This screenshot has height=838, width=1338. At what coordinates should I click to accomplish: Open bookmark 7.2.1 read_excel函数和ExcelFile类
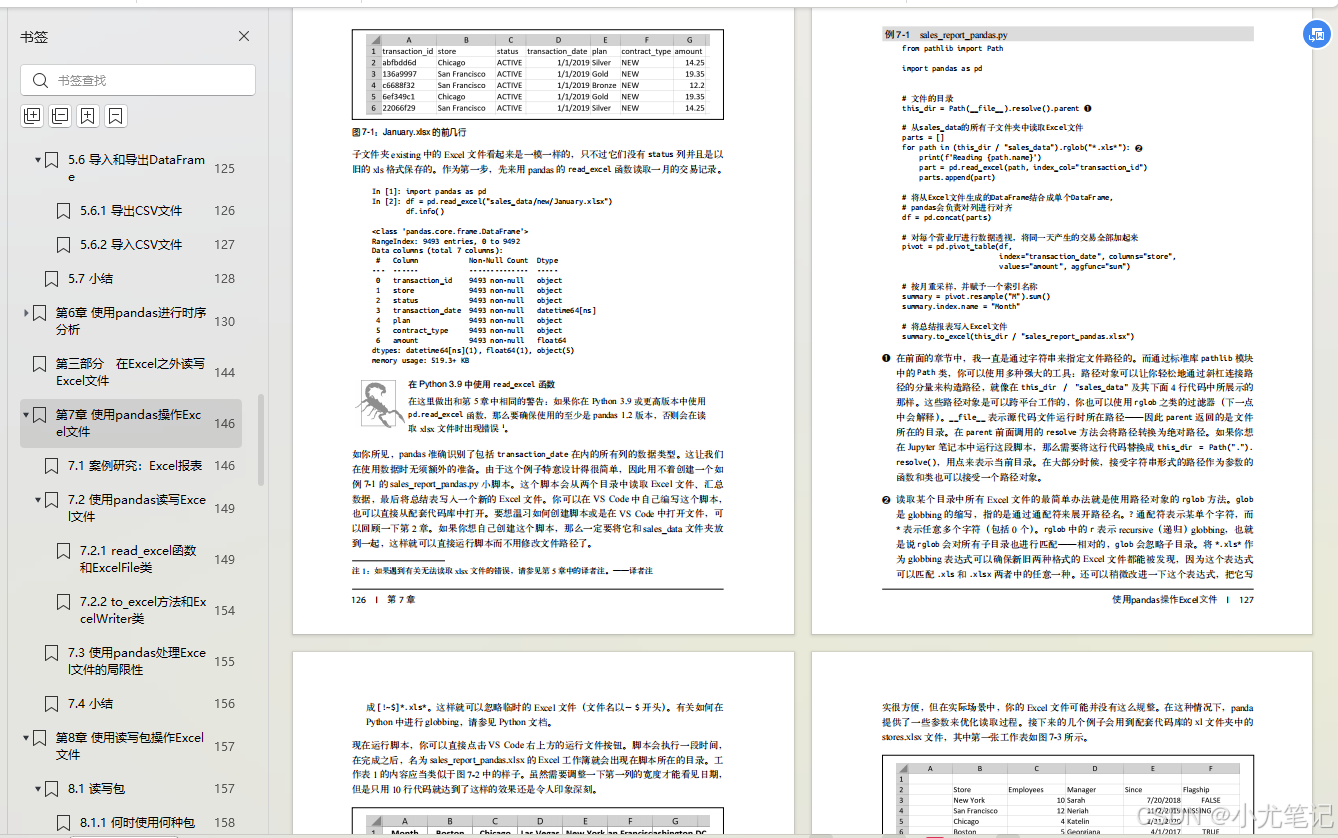138,559
